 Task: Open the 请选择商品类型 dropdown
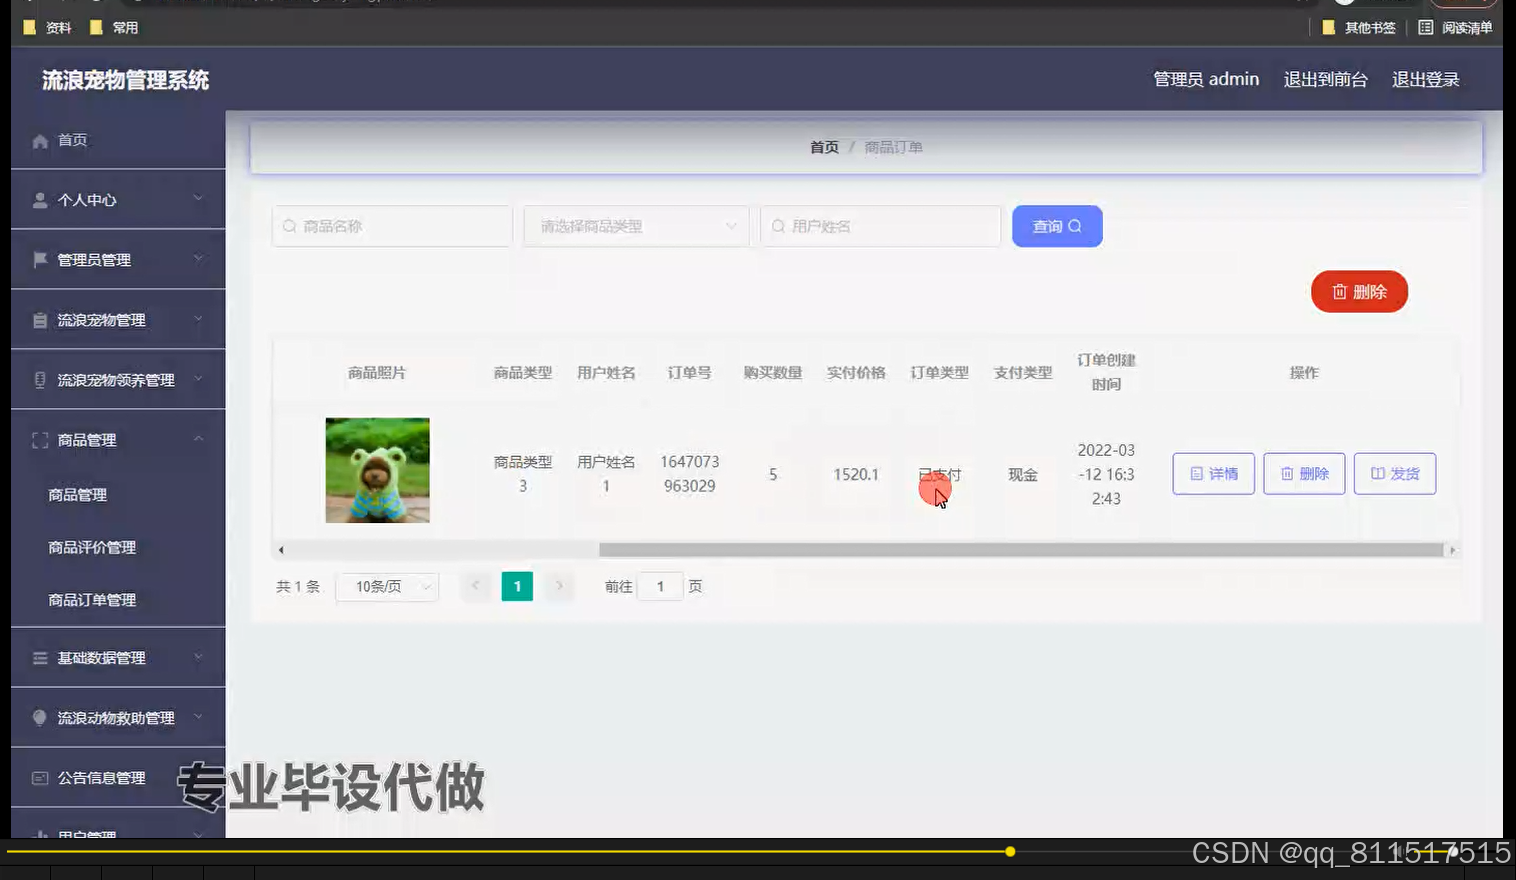point(635,226)
